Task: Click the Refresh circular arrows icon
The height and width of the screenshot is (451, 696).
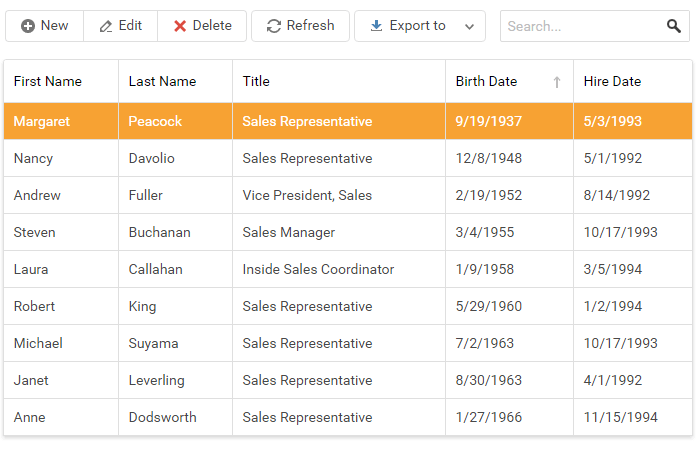Action: [x=273, y=26]
